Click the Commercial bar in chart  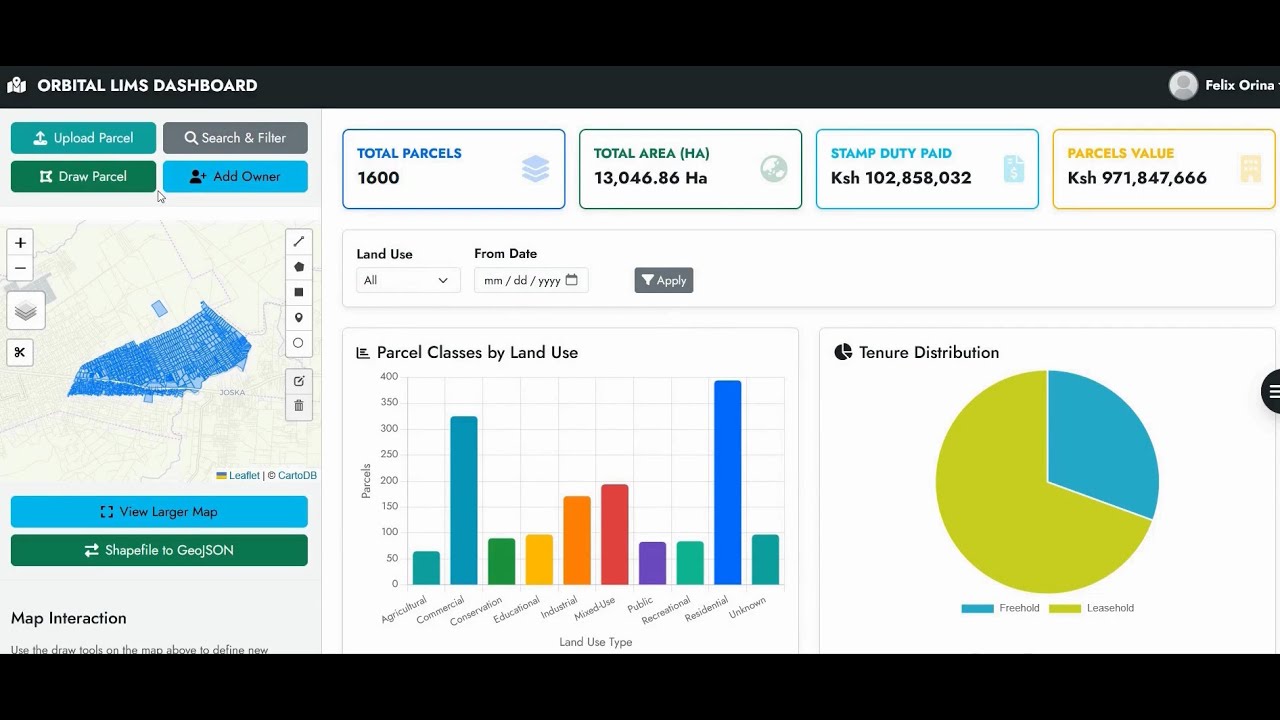[x=464, y=500]
